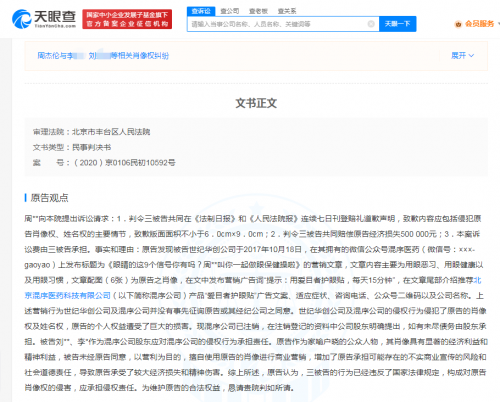Click the court name 北京市丰台区人民法院
The height and width of the screenshot is (402, 500).
(111, 132)
